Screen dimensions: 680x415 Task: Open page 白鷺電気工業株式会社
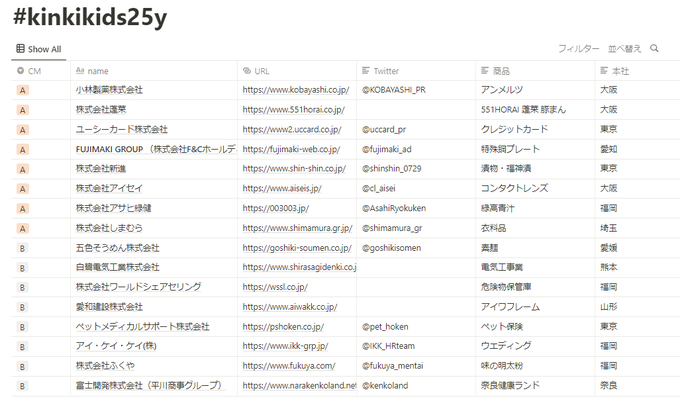[x=118, y=267]
